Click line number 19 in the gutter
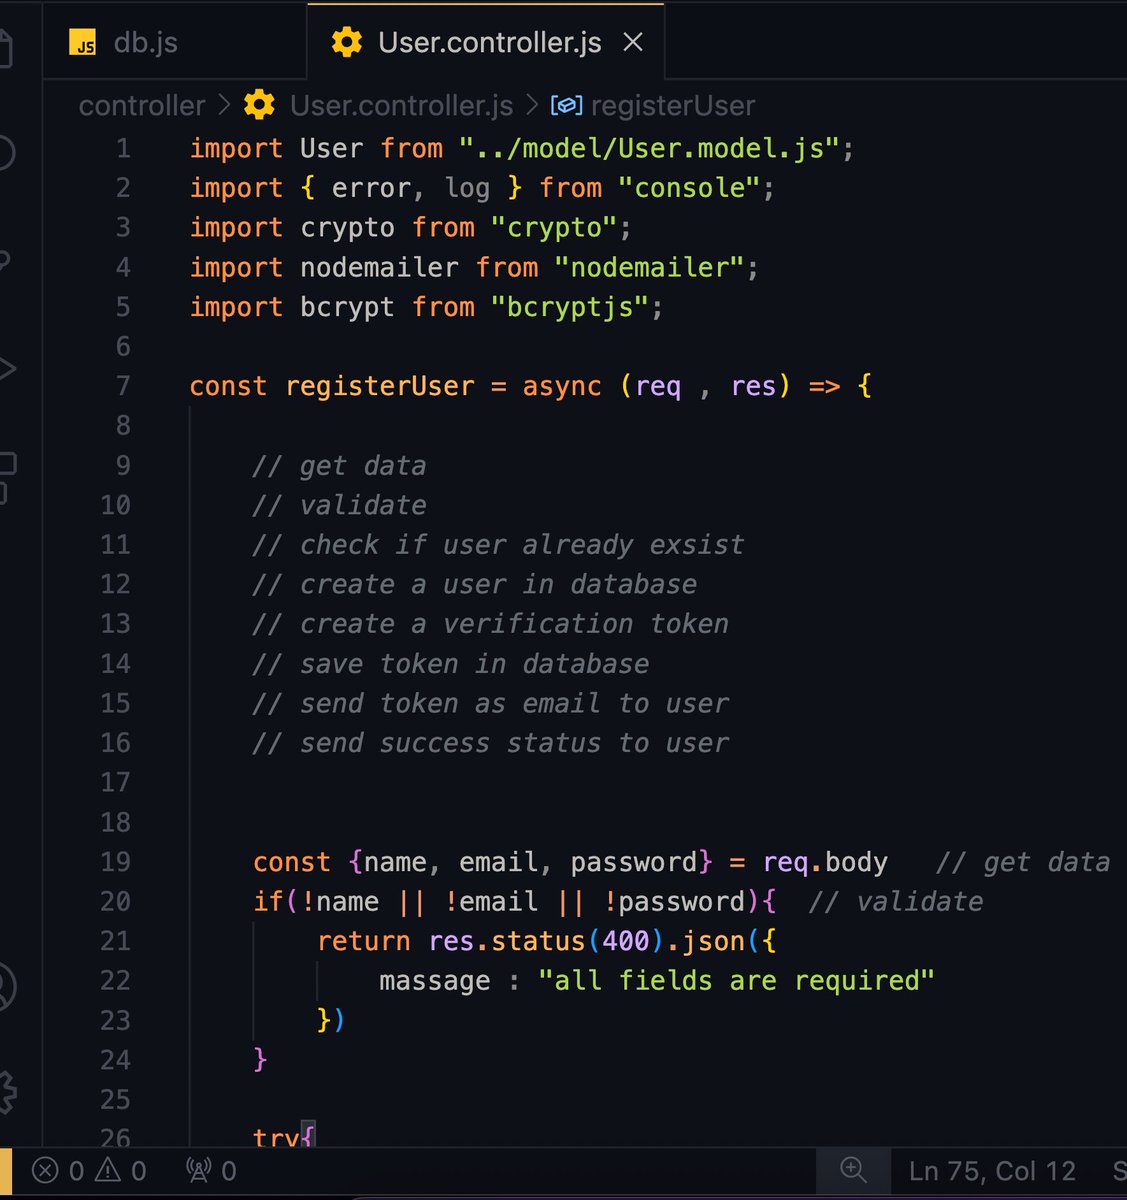The image size is (1127, 1200). point(115,862)
